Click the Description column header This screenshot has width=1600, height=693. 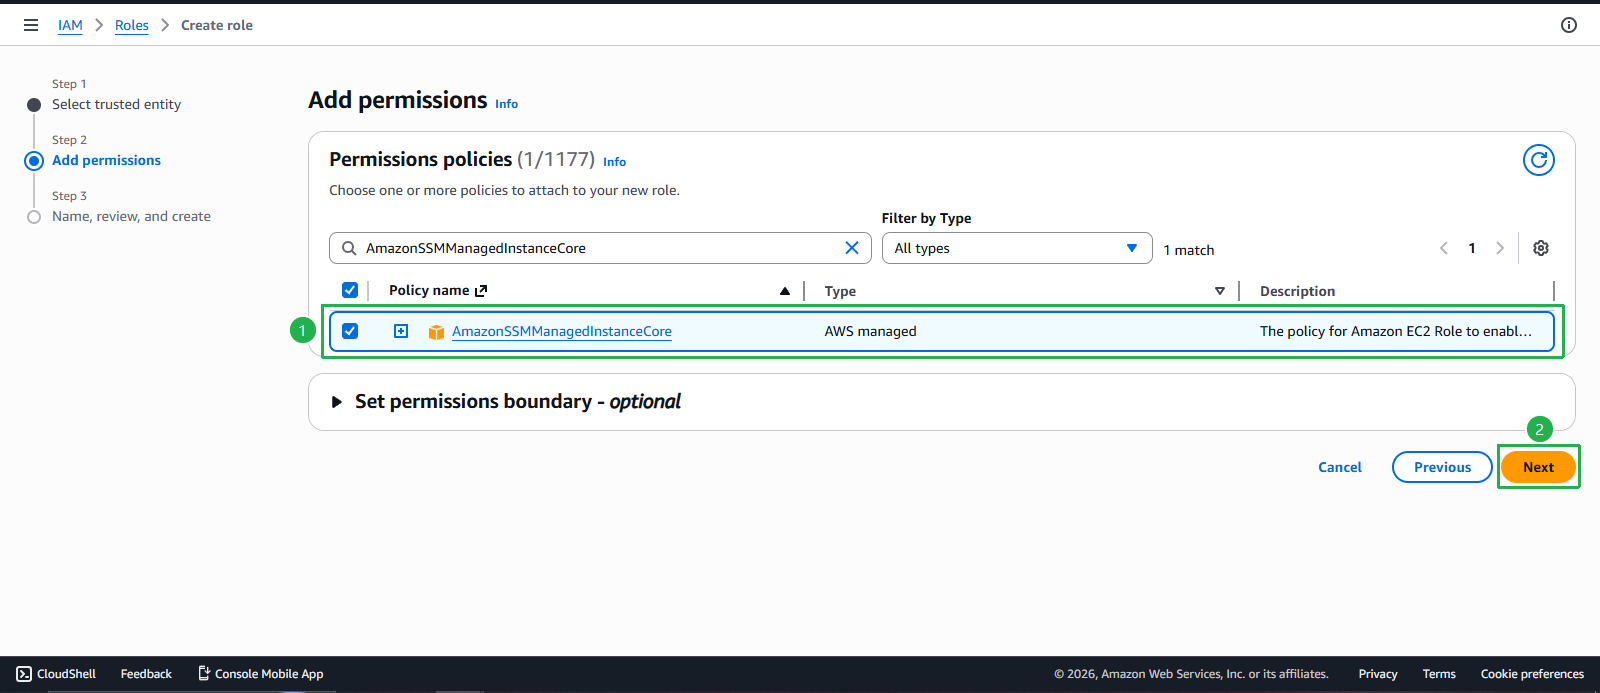[1297, 291]
